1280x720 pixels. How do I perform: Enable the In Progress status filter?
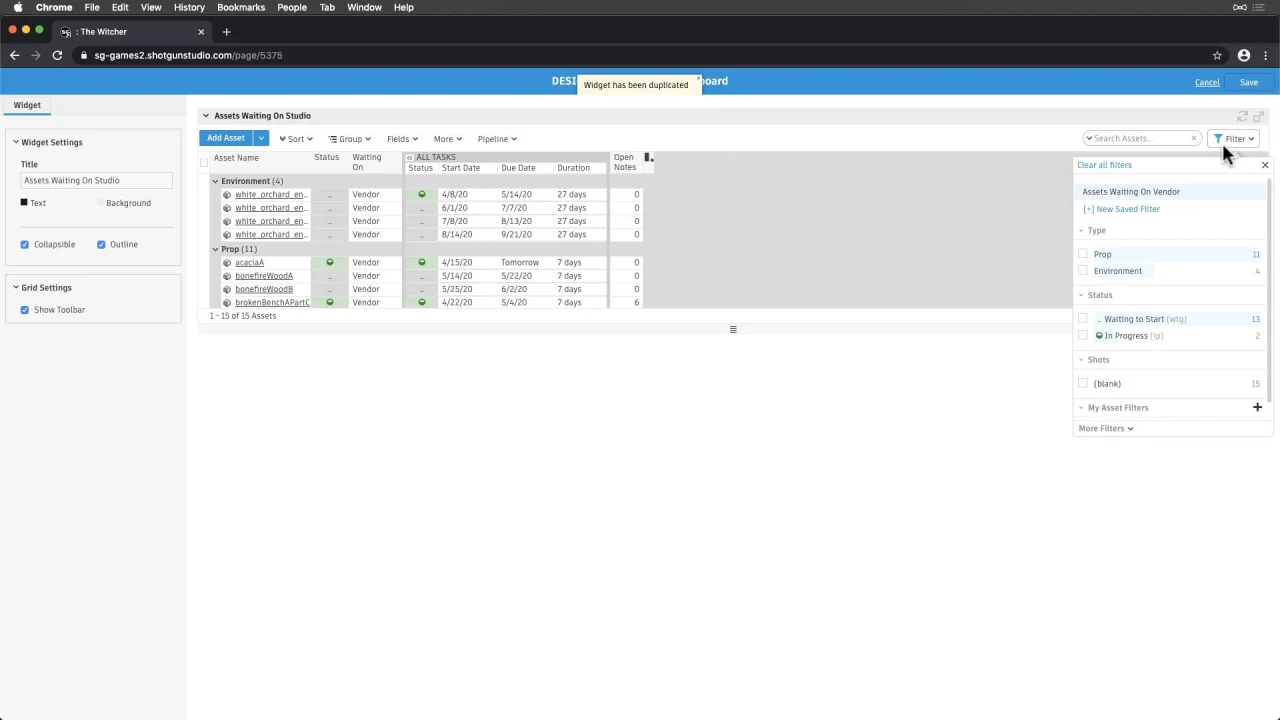[x=1083, y=336]
